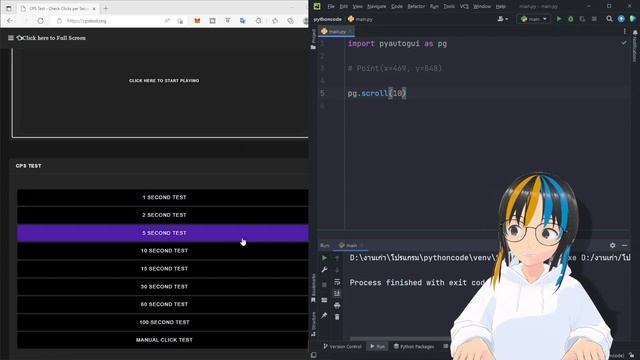Go back in the browser
Viewport: 640px width, 360px height.
(x=10, y=21)
